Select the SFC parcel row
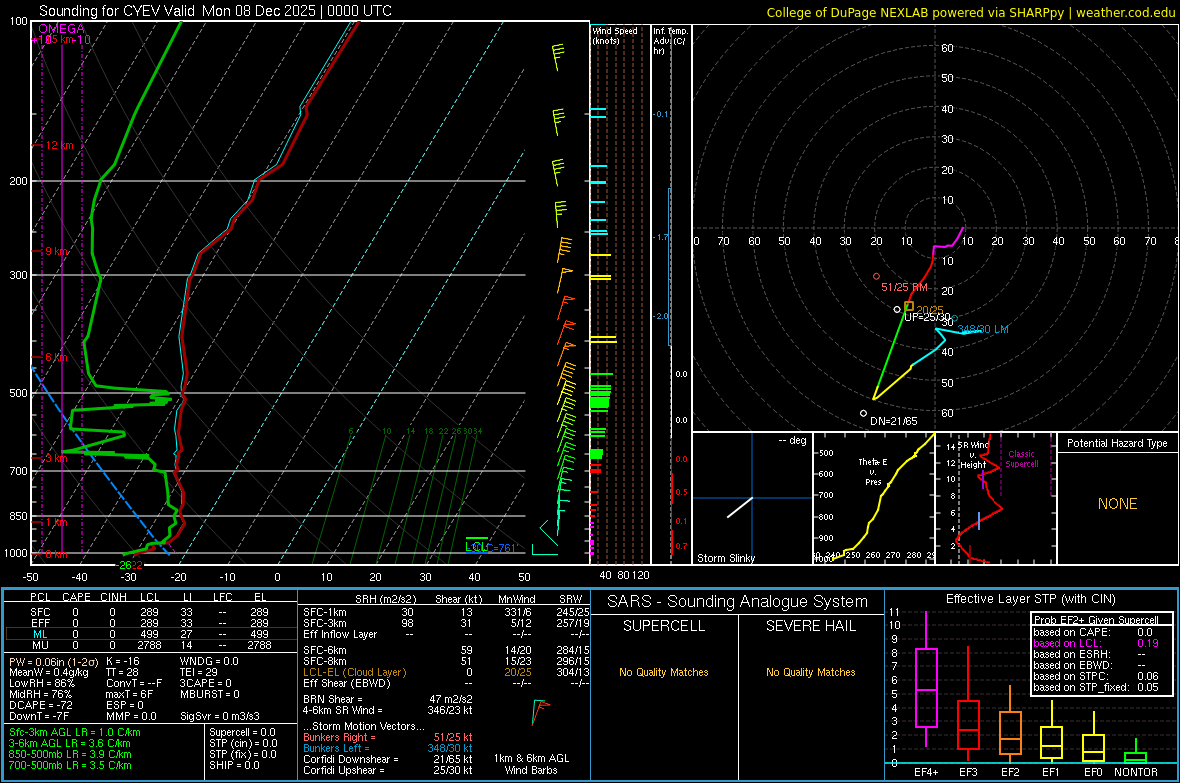Viewport: 1180px width, 783px height. point(150,612)
